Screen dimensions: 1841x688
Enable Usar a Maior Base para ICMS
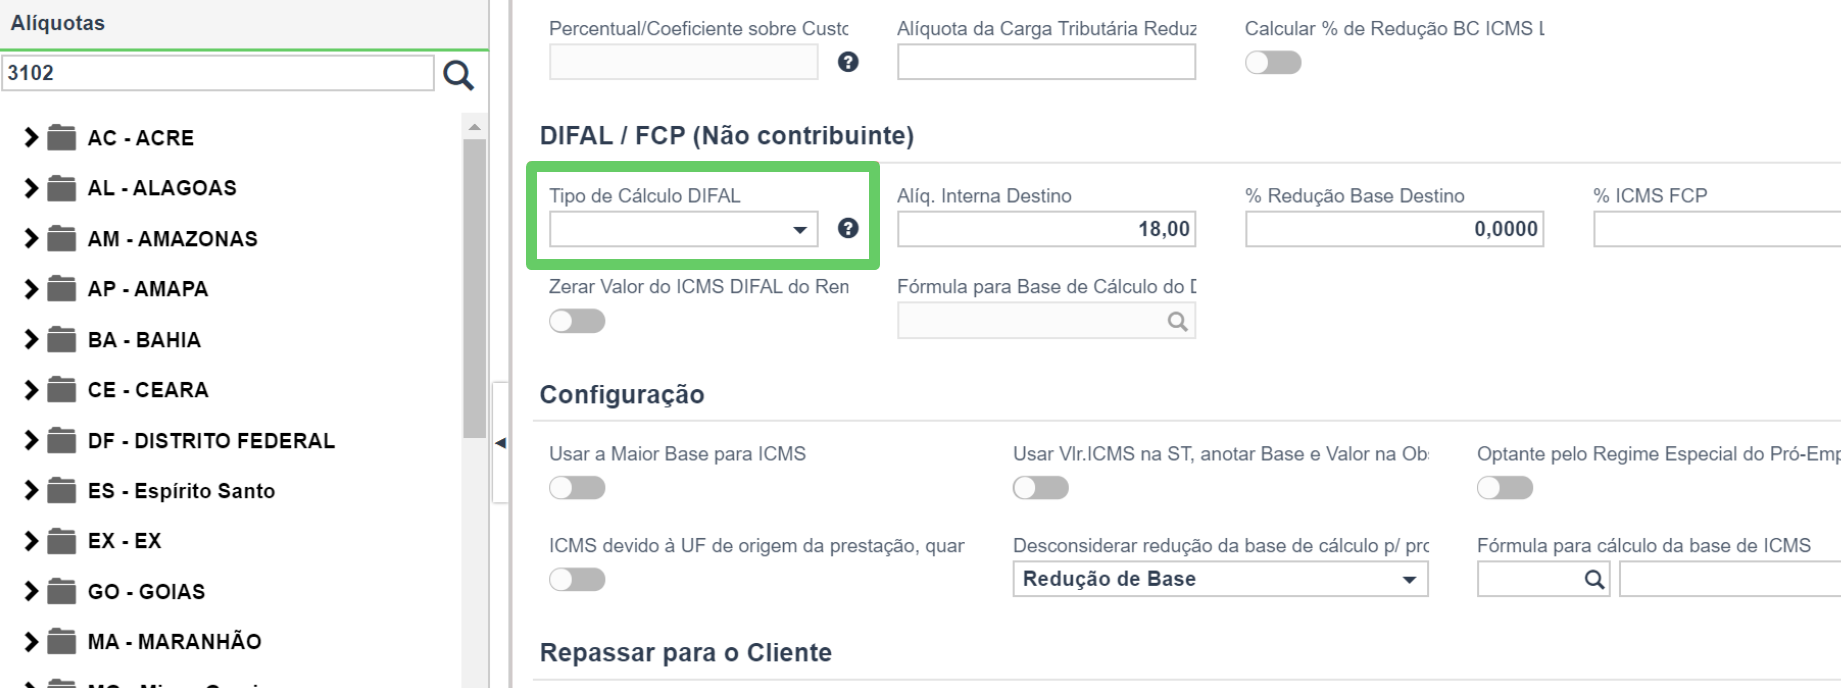(577, 488)
